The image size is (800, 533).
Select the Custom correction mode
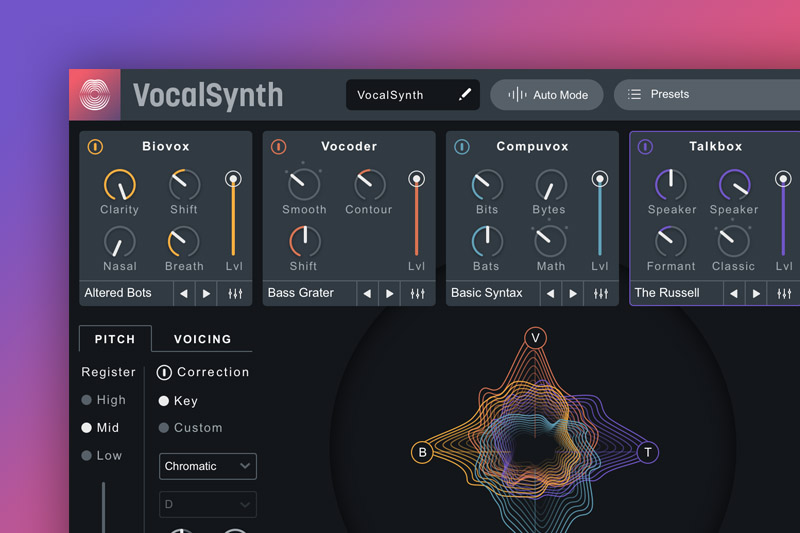190,427
